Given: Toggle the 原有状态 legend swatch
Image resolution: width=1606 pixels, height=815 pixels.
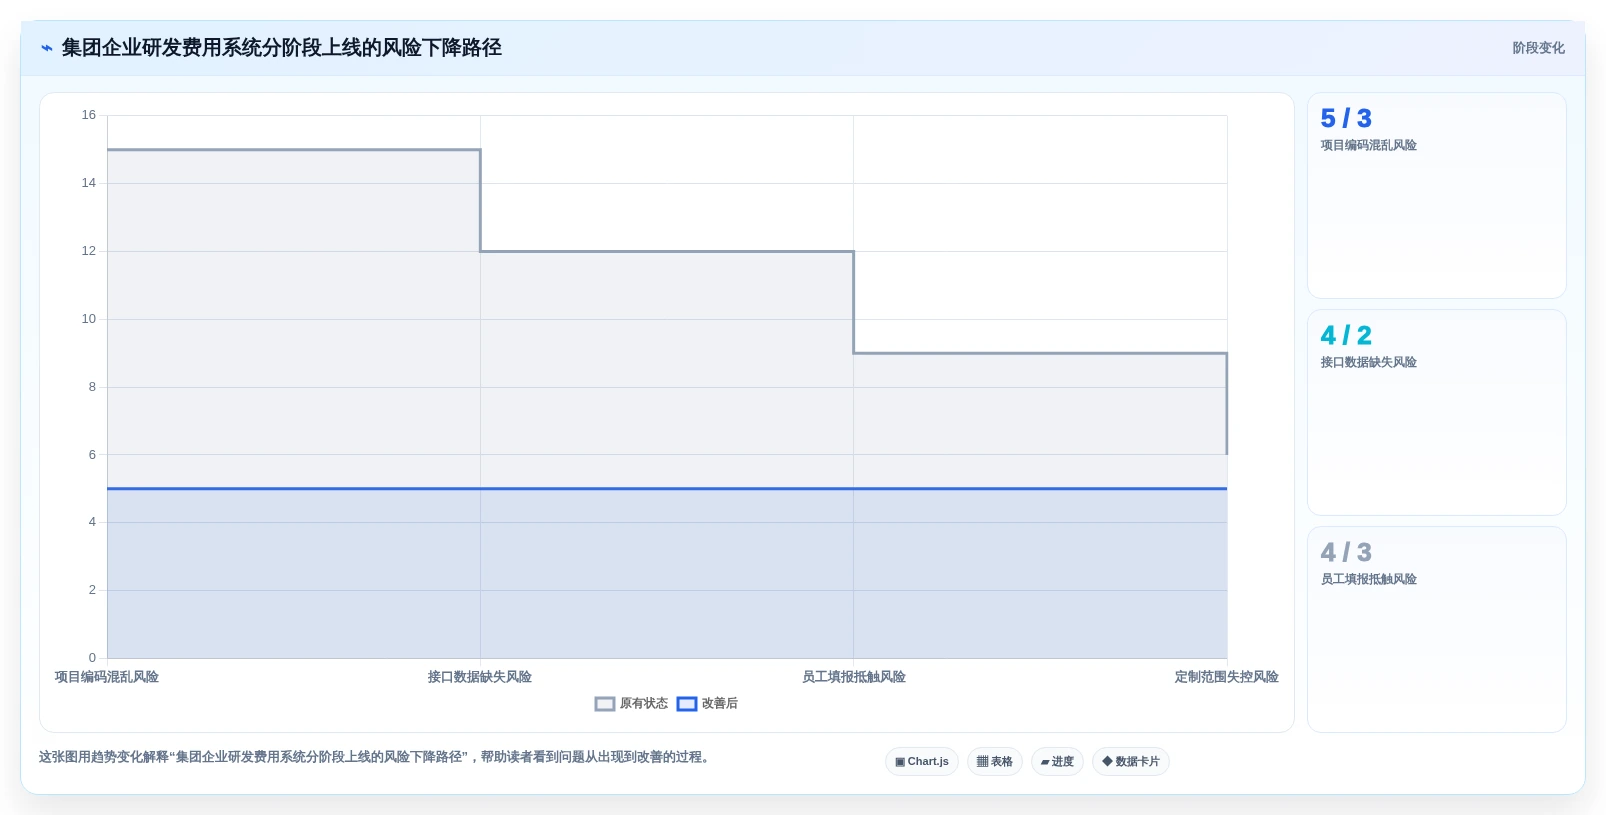Looking at the screenshot, I should pos(605,704).
